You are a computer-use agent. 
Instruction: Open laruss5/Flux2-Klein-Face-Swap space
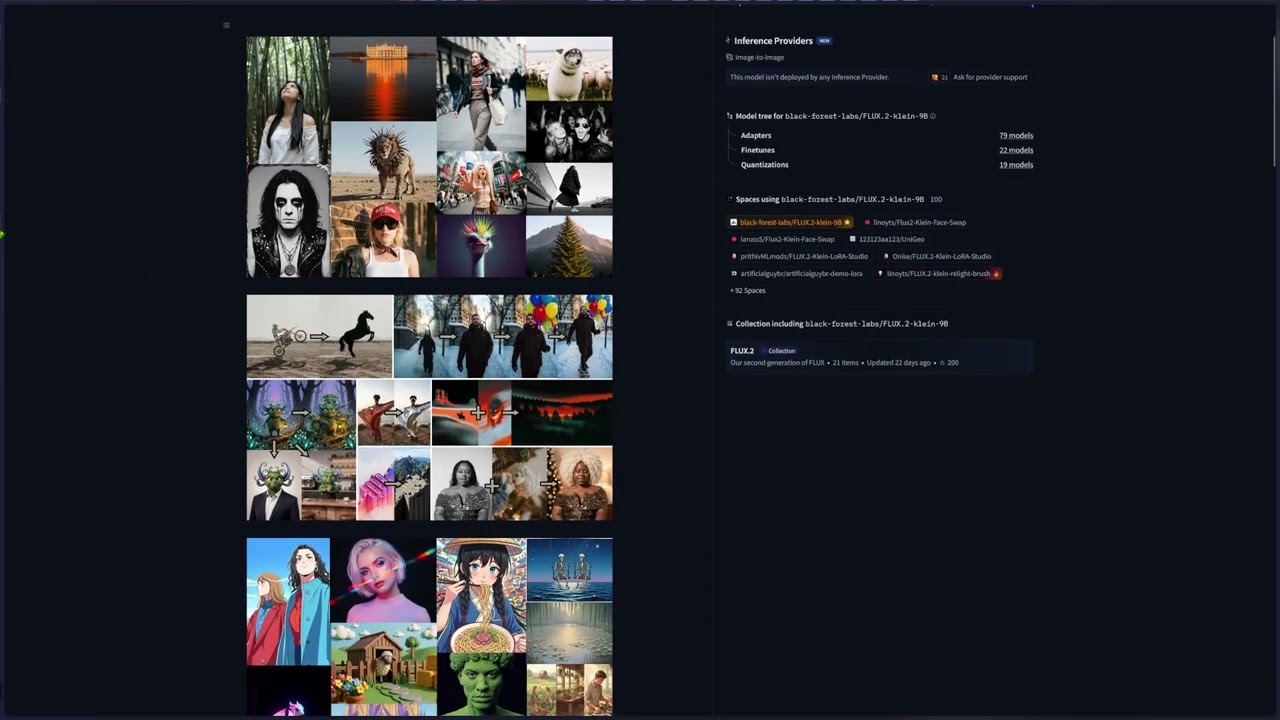pyautogui.click(x=783, y=239)
